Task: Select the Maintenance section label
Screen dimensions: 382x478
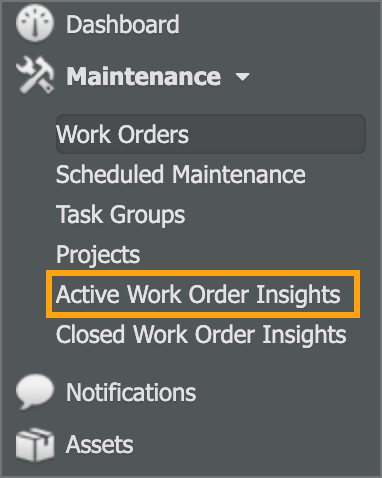Action: pyautogui.click(x=143, y=76)
